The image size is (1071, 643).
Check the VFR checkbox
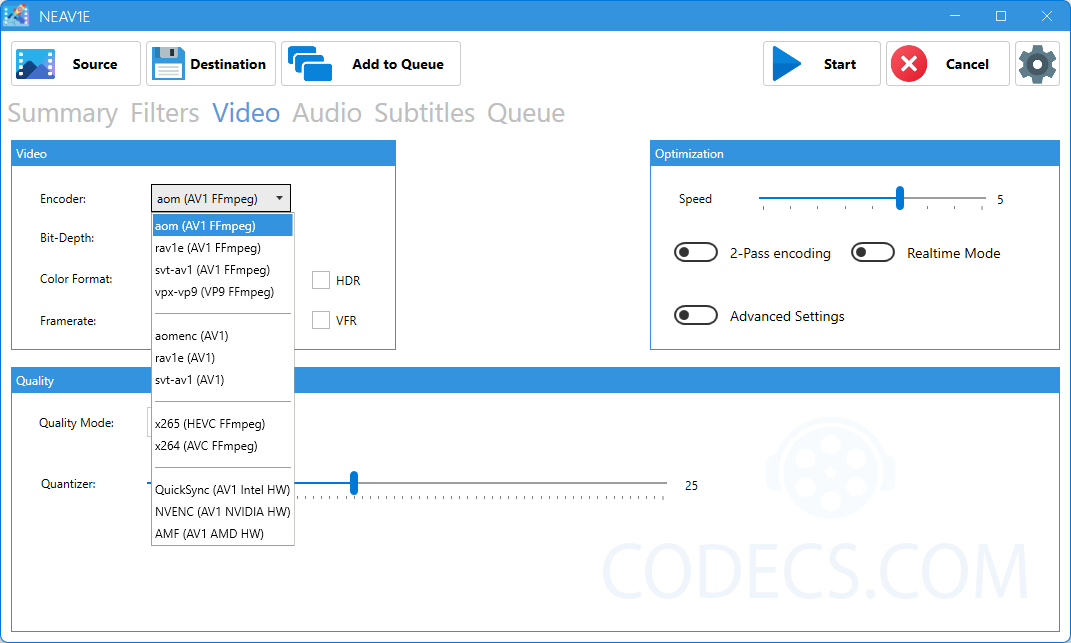[x=321, y=320]
